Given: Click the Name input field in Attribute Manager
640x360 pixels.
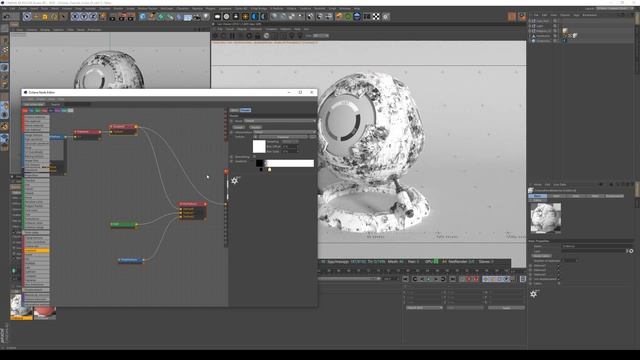Looking at the screenshot, I should (x=598, y=246).
